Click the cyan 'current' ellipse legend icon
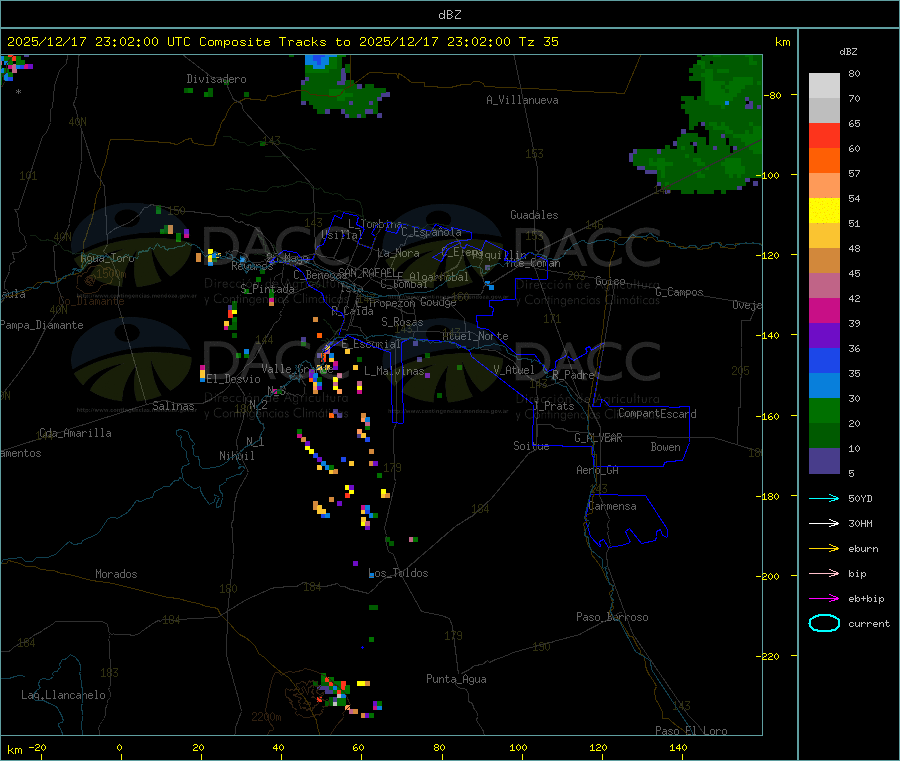This screenshot has width=900, height=761. (x=824, y=623)
